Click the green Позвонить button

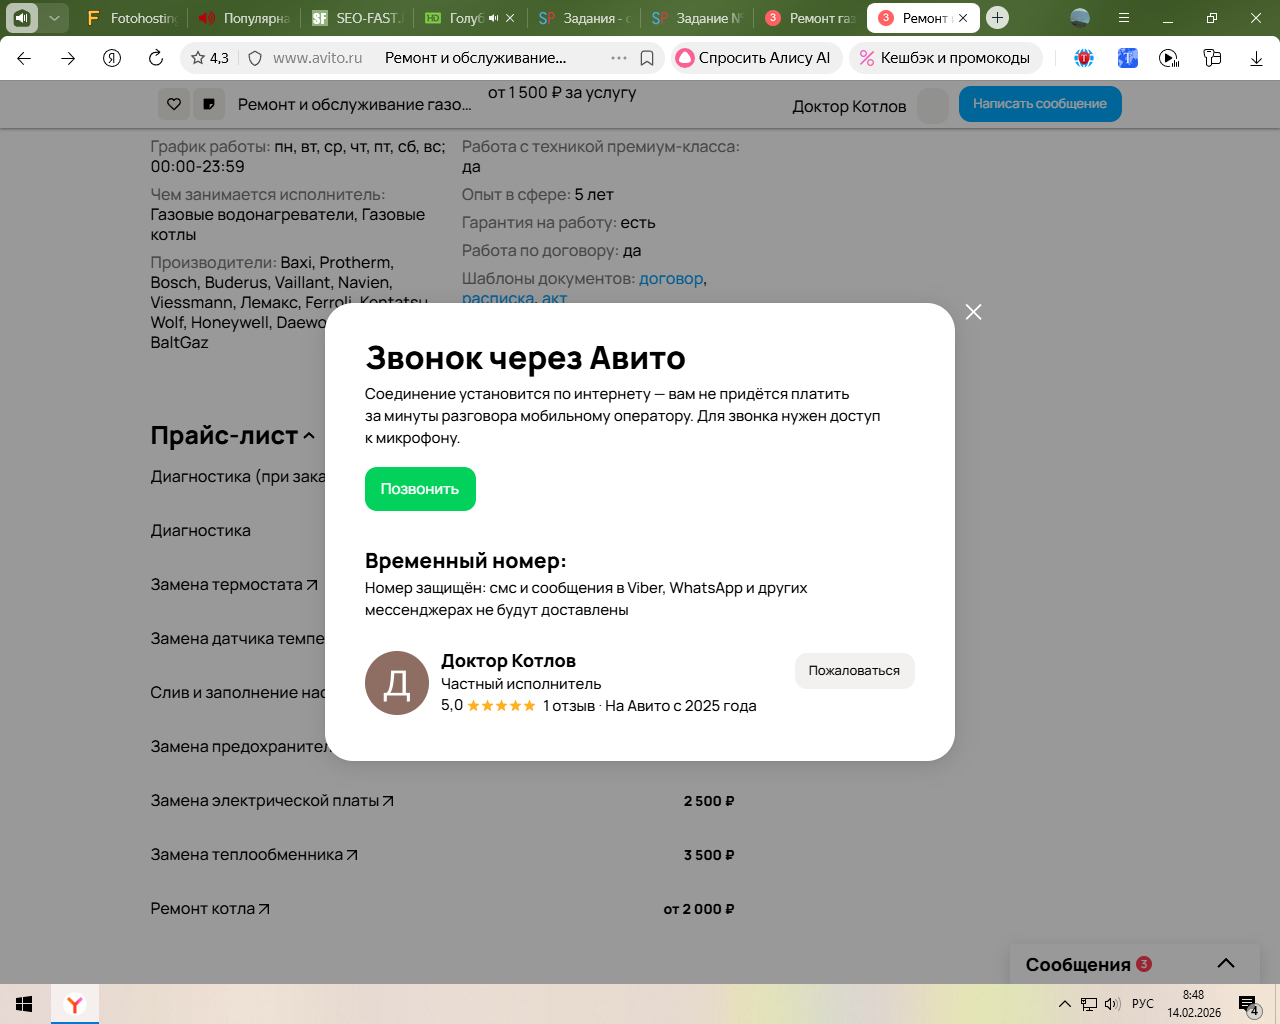coord(420,489)
